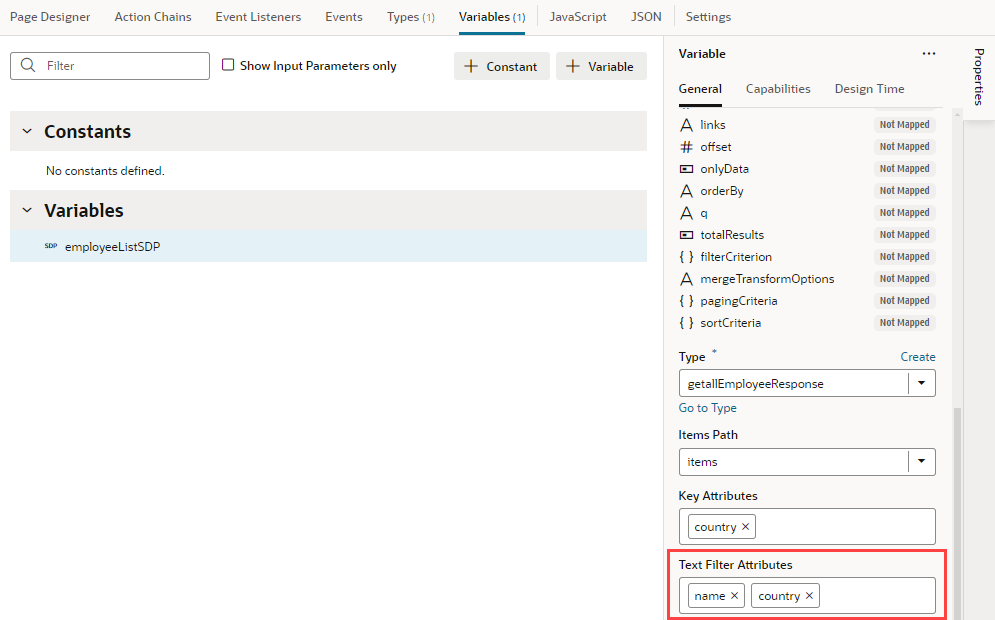Click Not Mapped for links
This screenshot has width=995, height=620.
[904, 125]
